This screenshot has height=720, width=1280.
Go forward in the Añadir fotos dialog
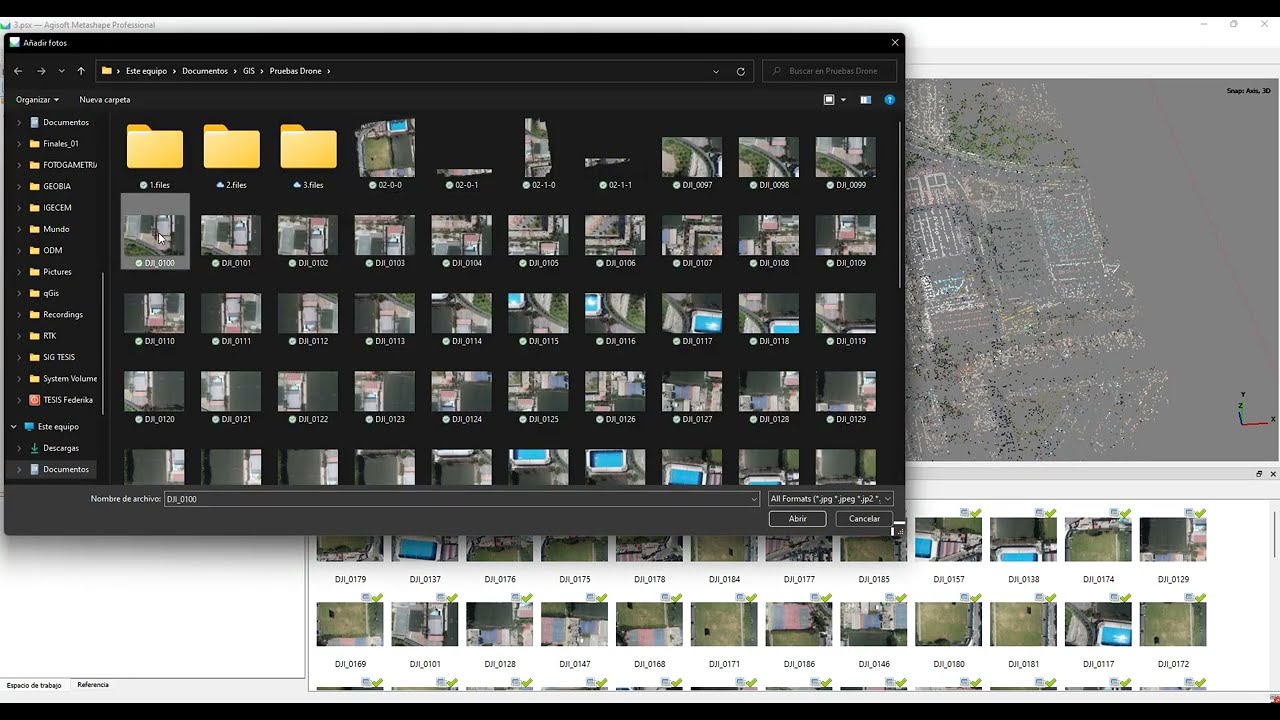[41, 71]
